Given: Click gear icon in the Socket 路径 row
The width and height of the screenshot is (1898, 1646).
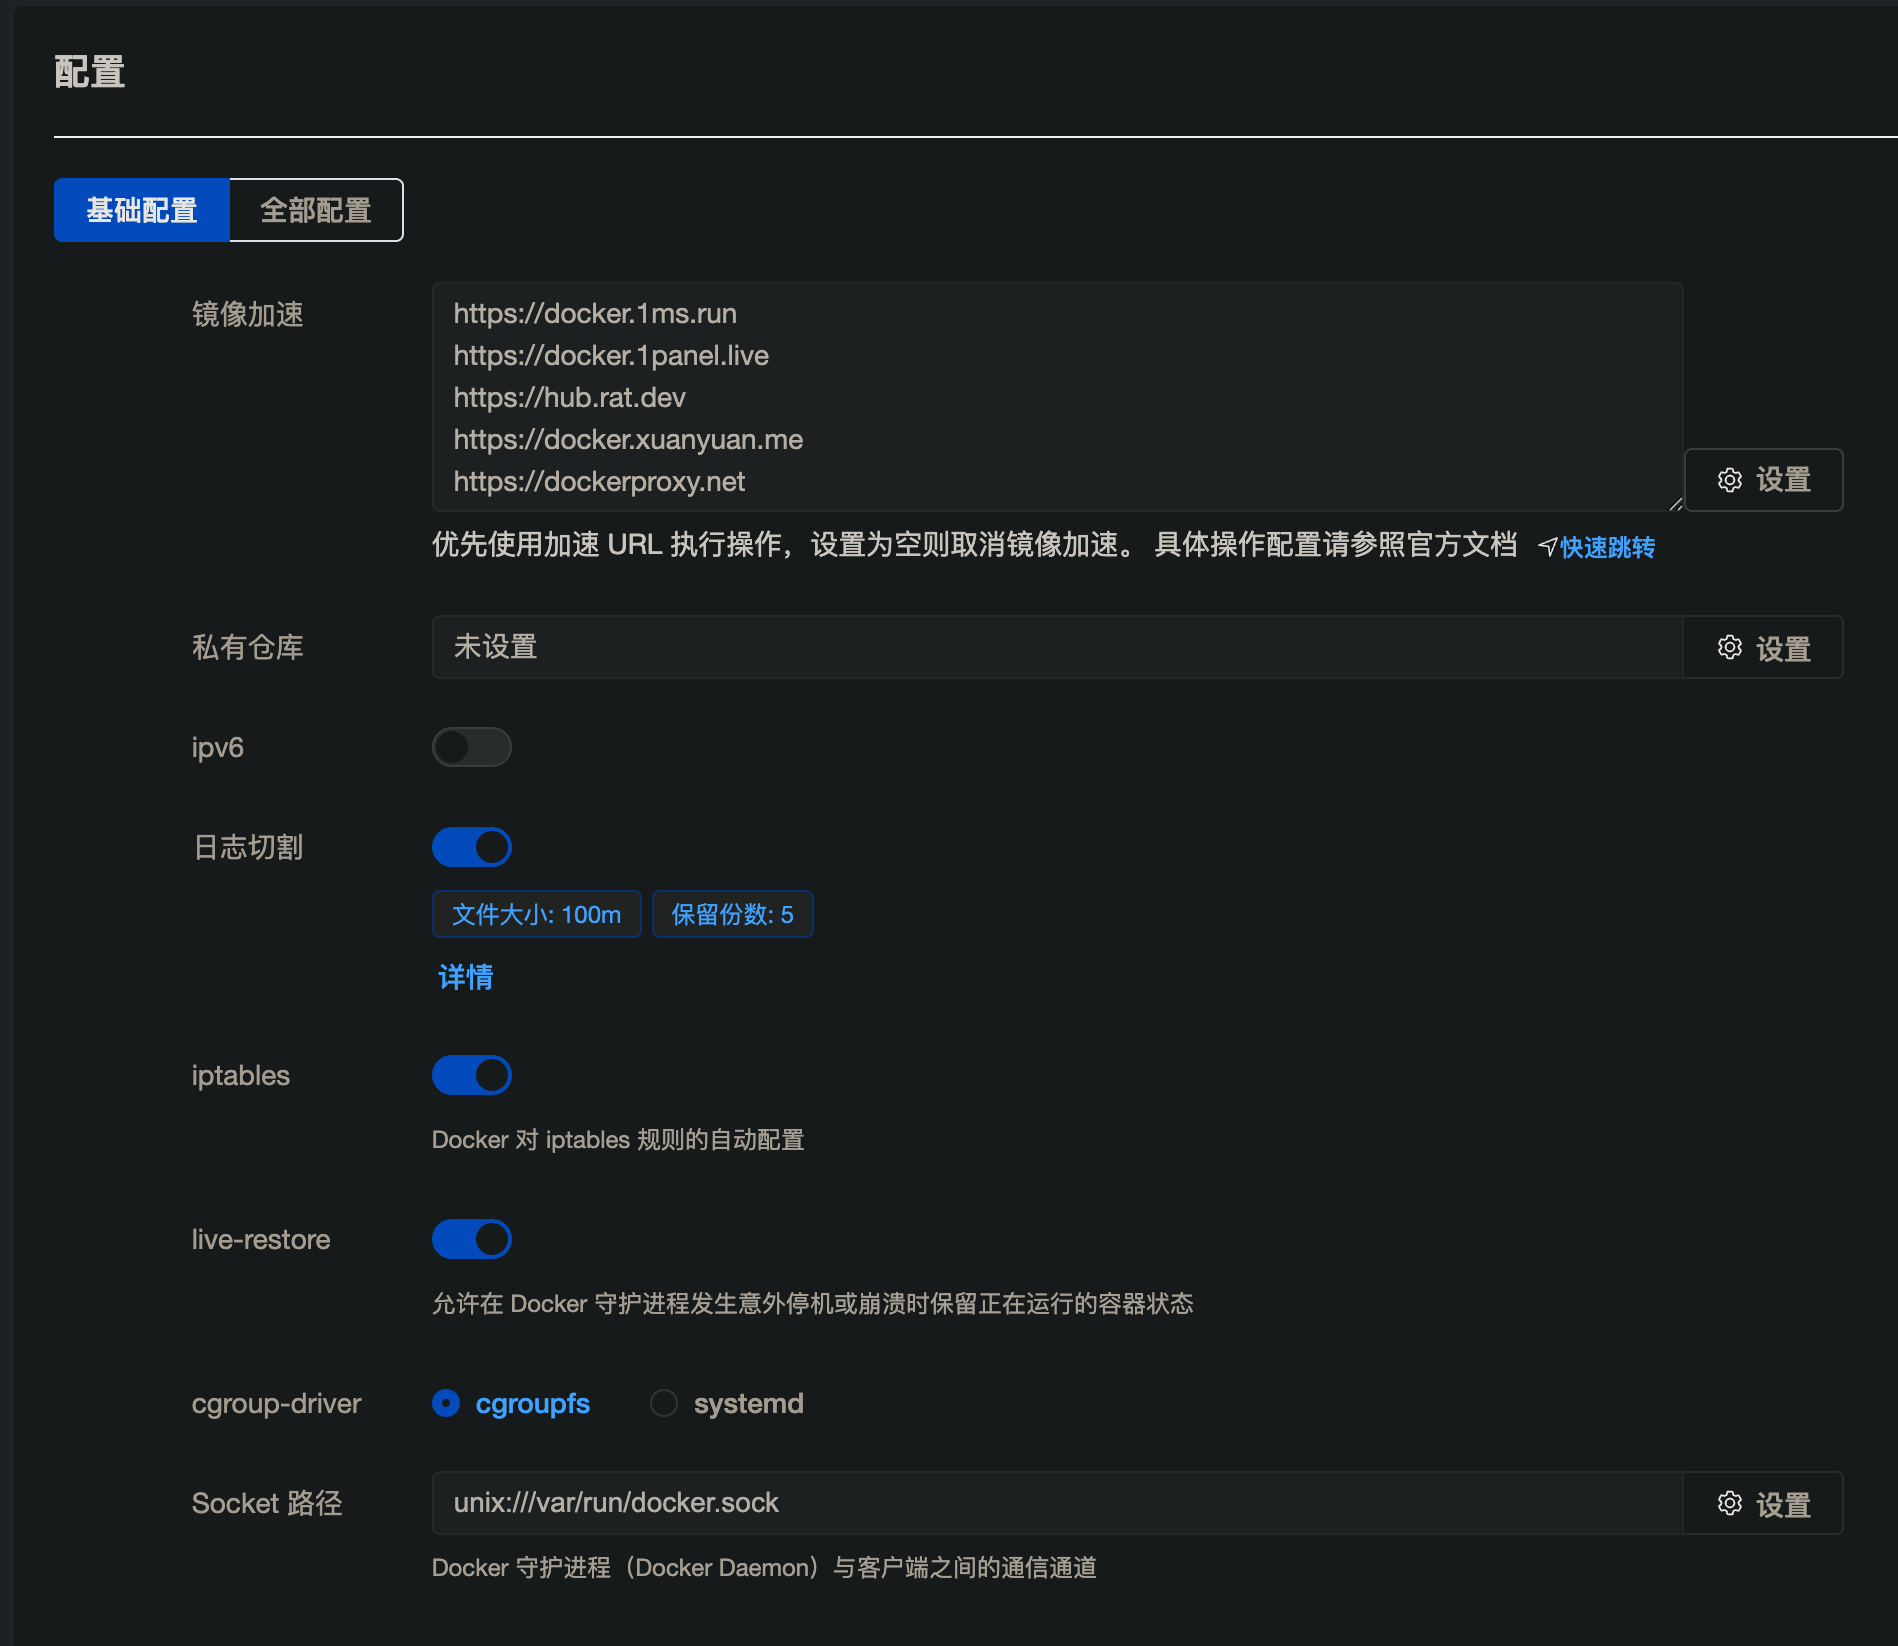Looking at the screenshot, I should point(1729,1504).
